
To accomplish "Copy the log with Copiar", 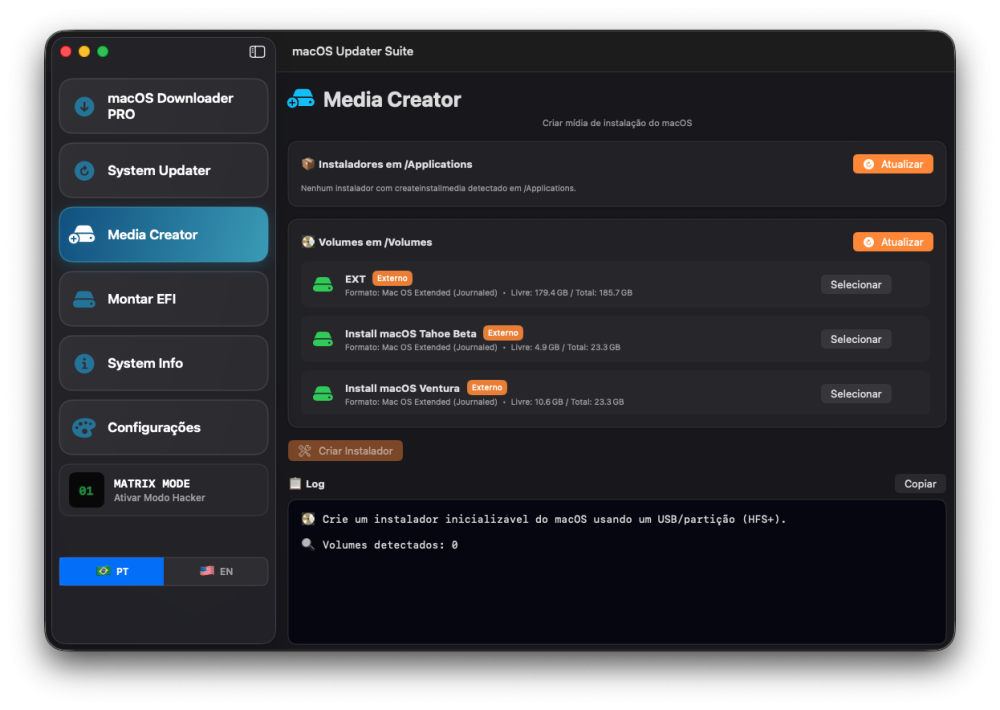I will coord(920,484).
